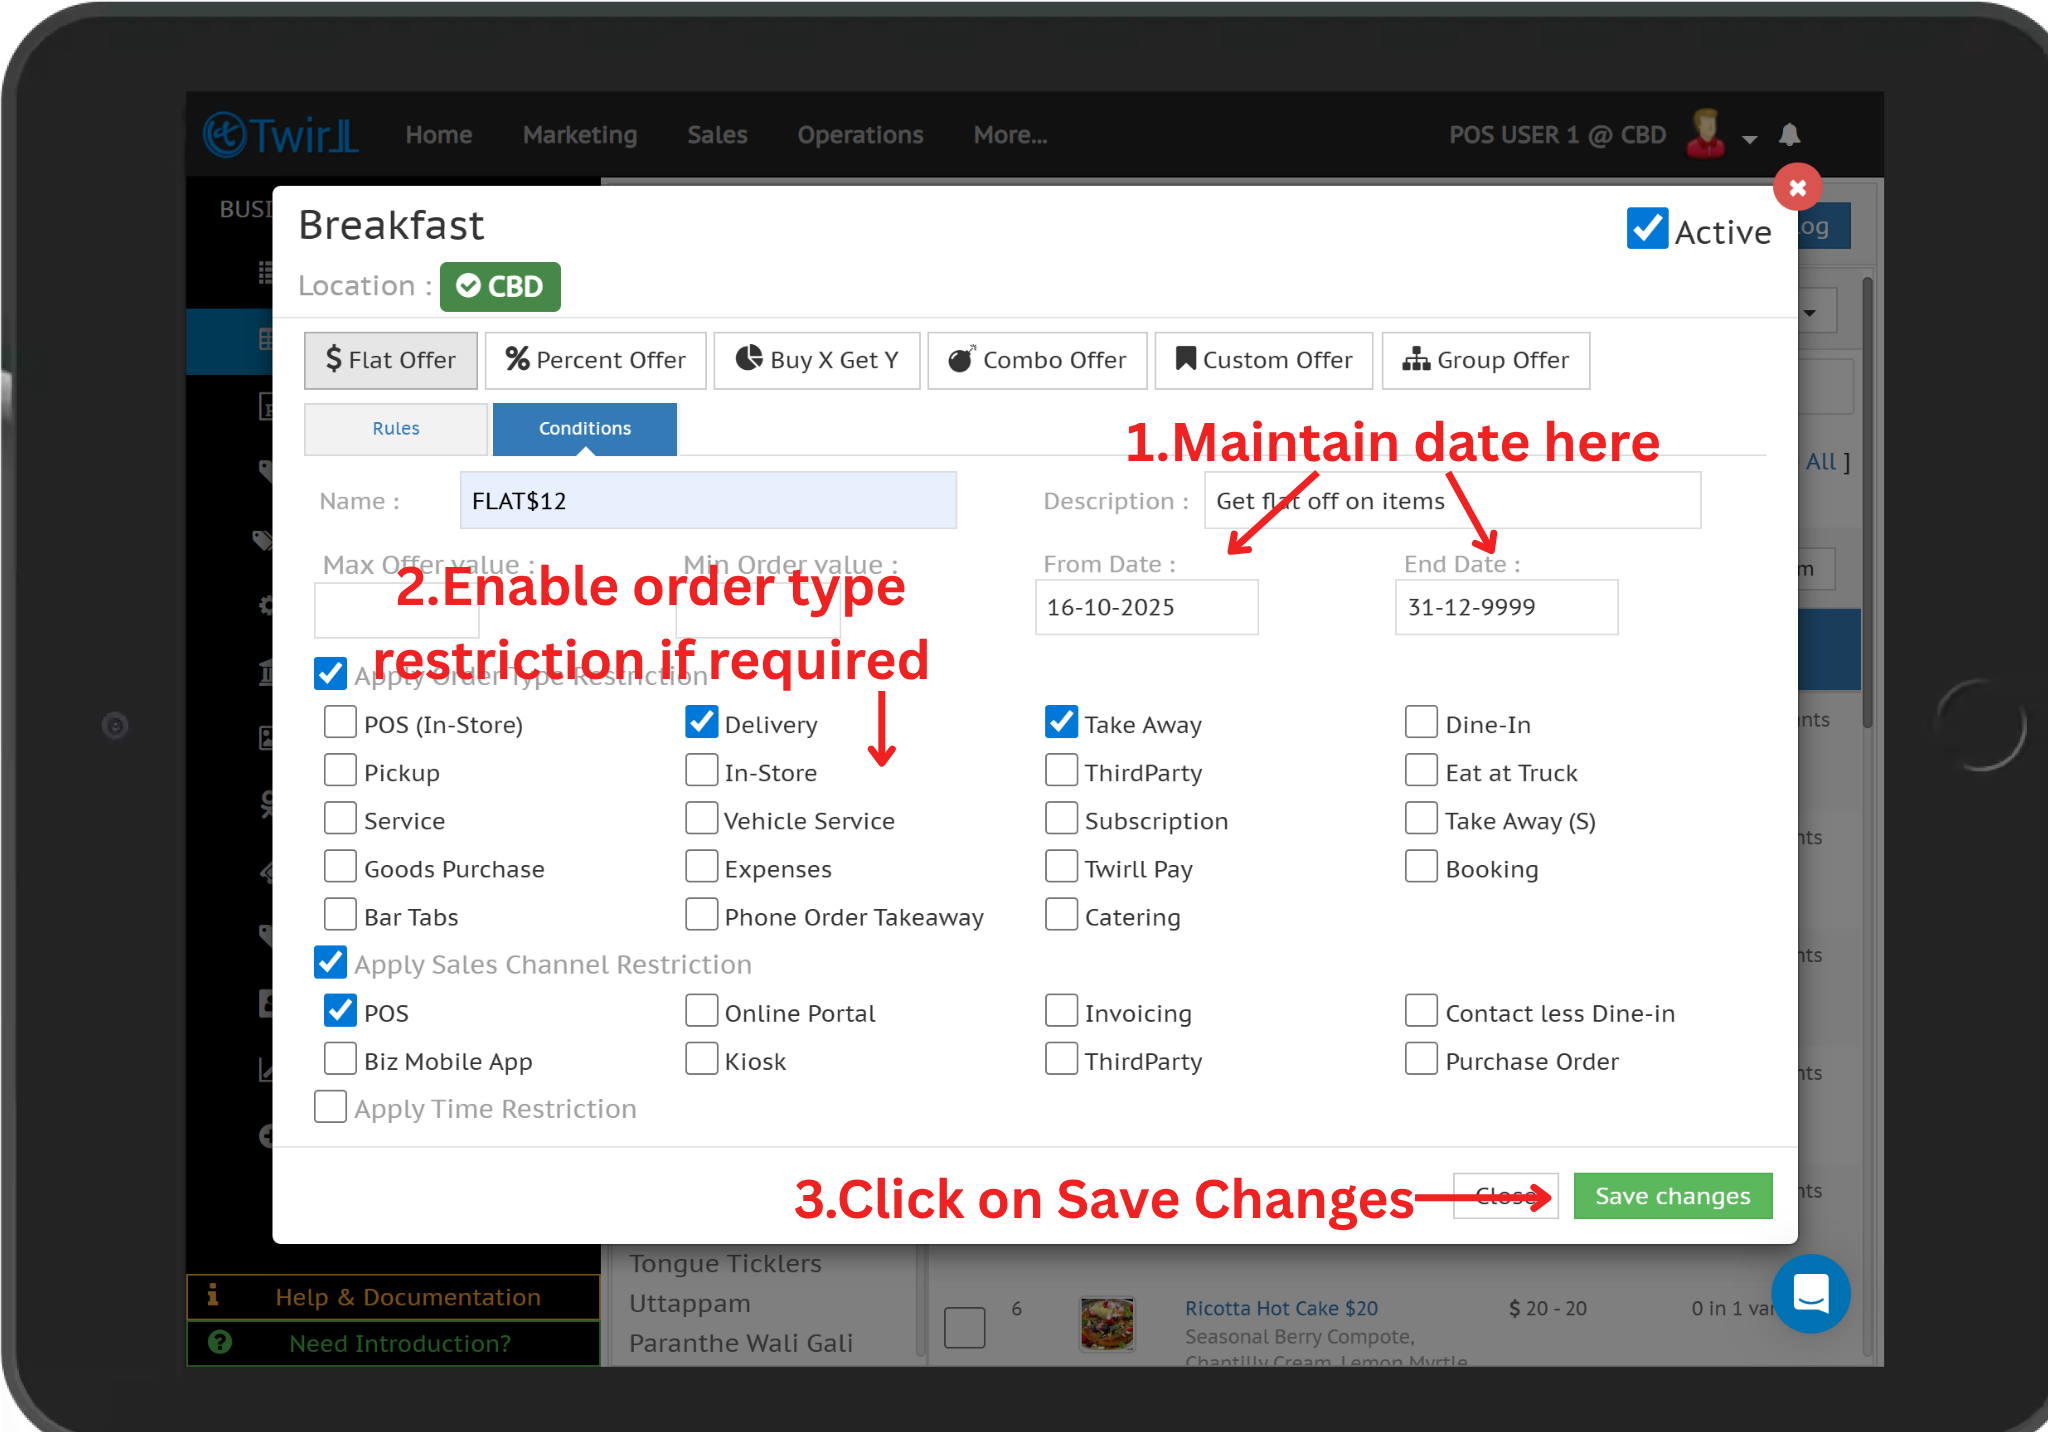This screenshot has width=2048, height=1432.
Task: Enable Apply Time Restriction checkbox
Action: 331,1107
